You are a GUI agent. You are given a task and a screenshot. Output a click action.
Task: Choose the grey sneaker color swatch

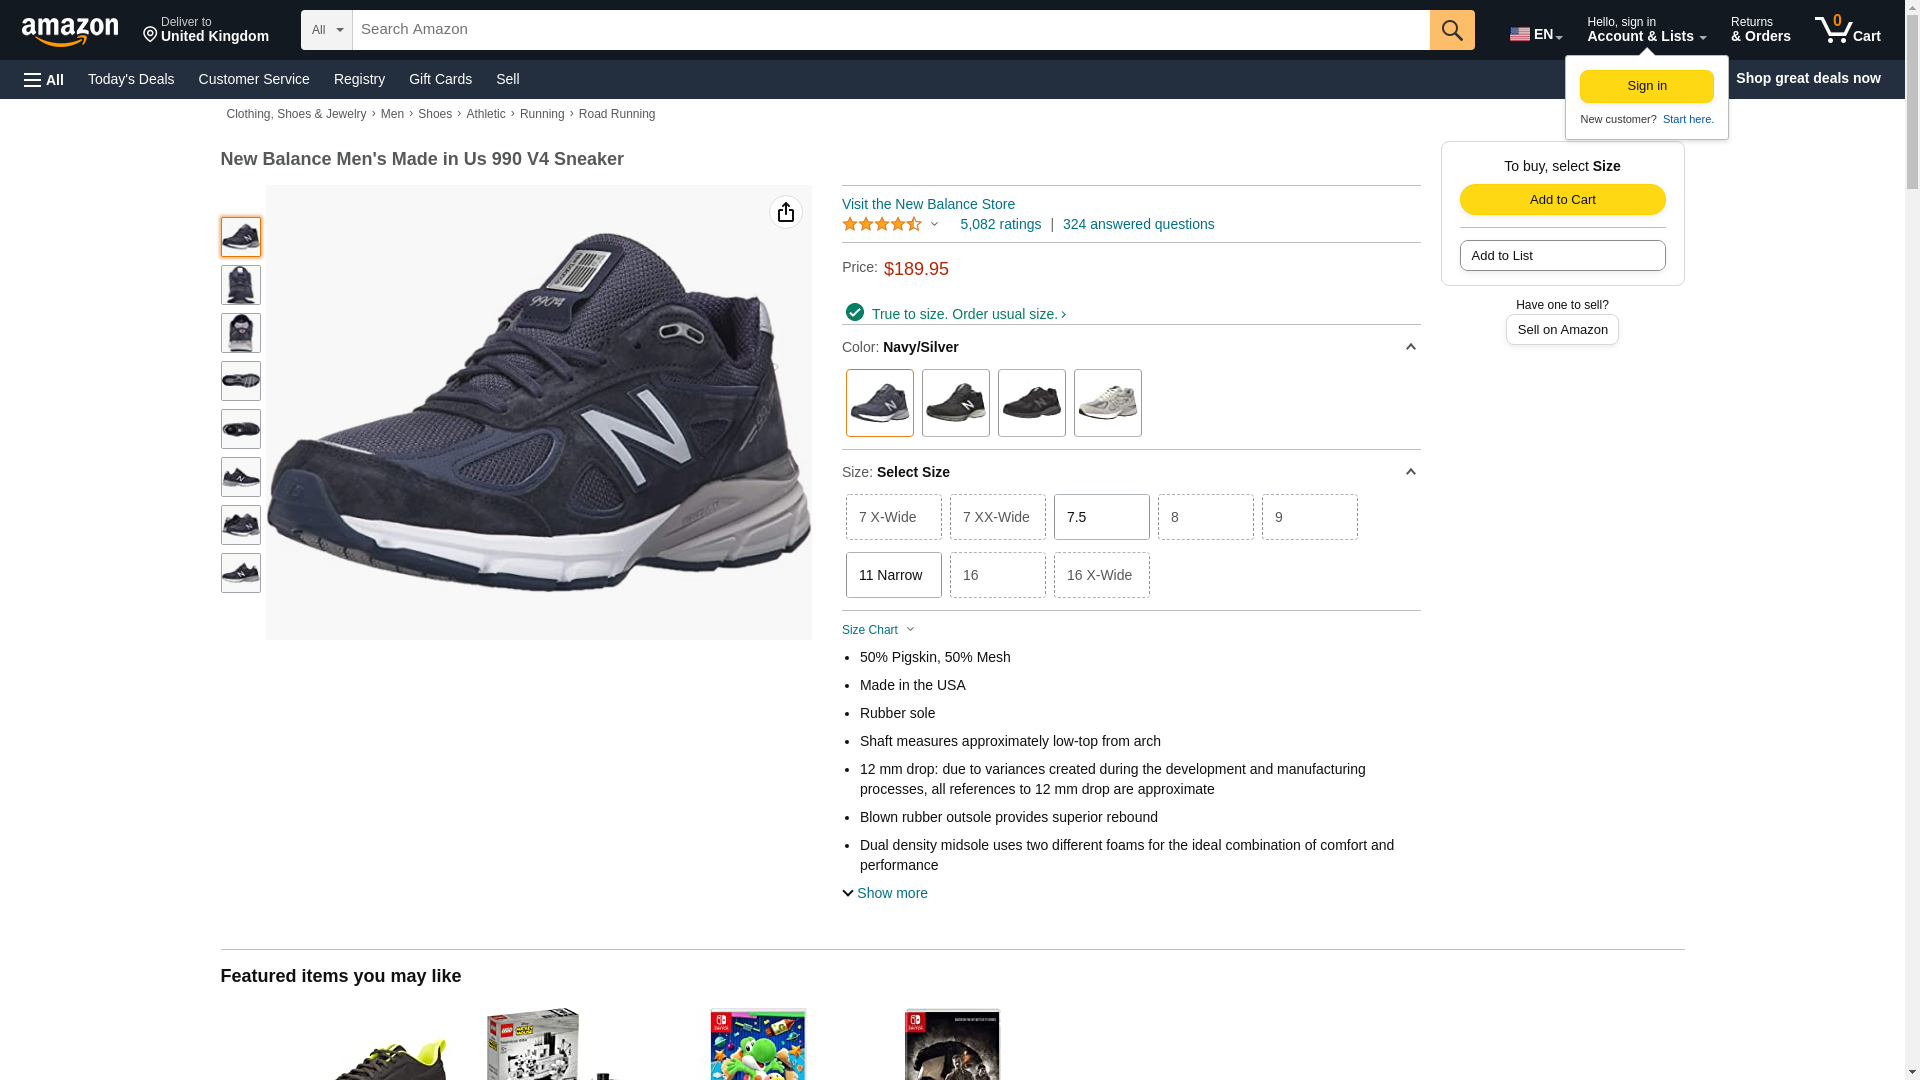tap(1107, 403)
